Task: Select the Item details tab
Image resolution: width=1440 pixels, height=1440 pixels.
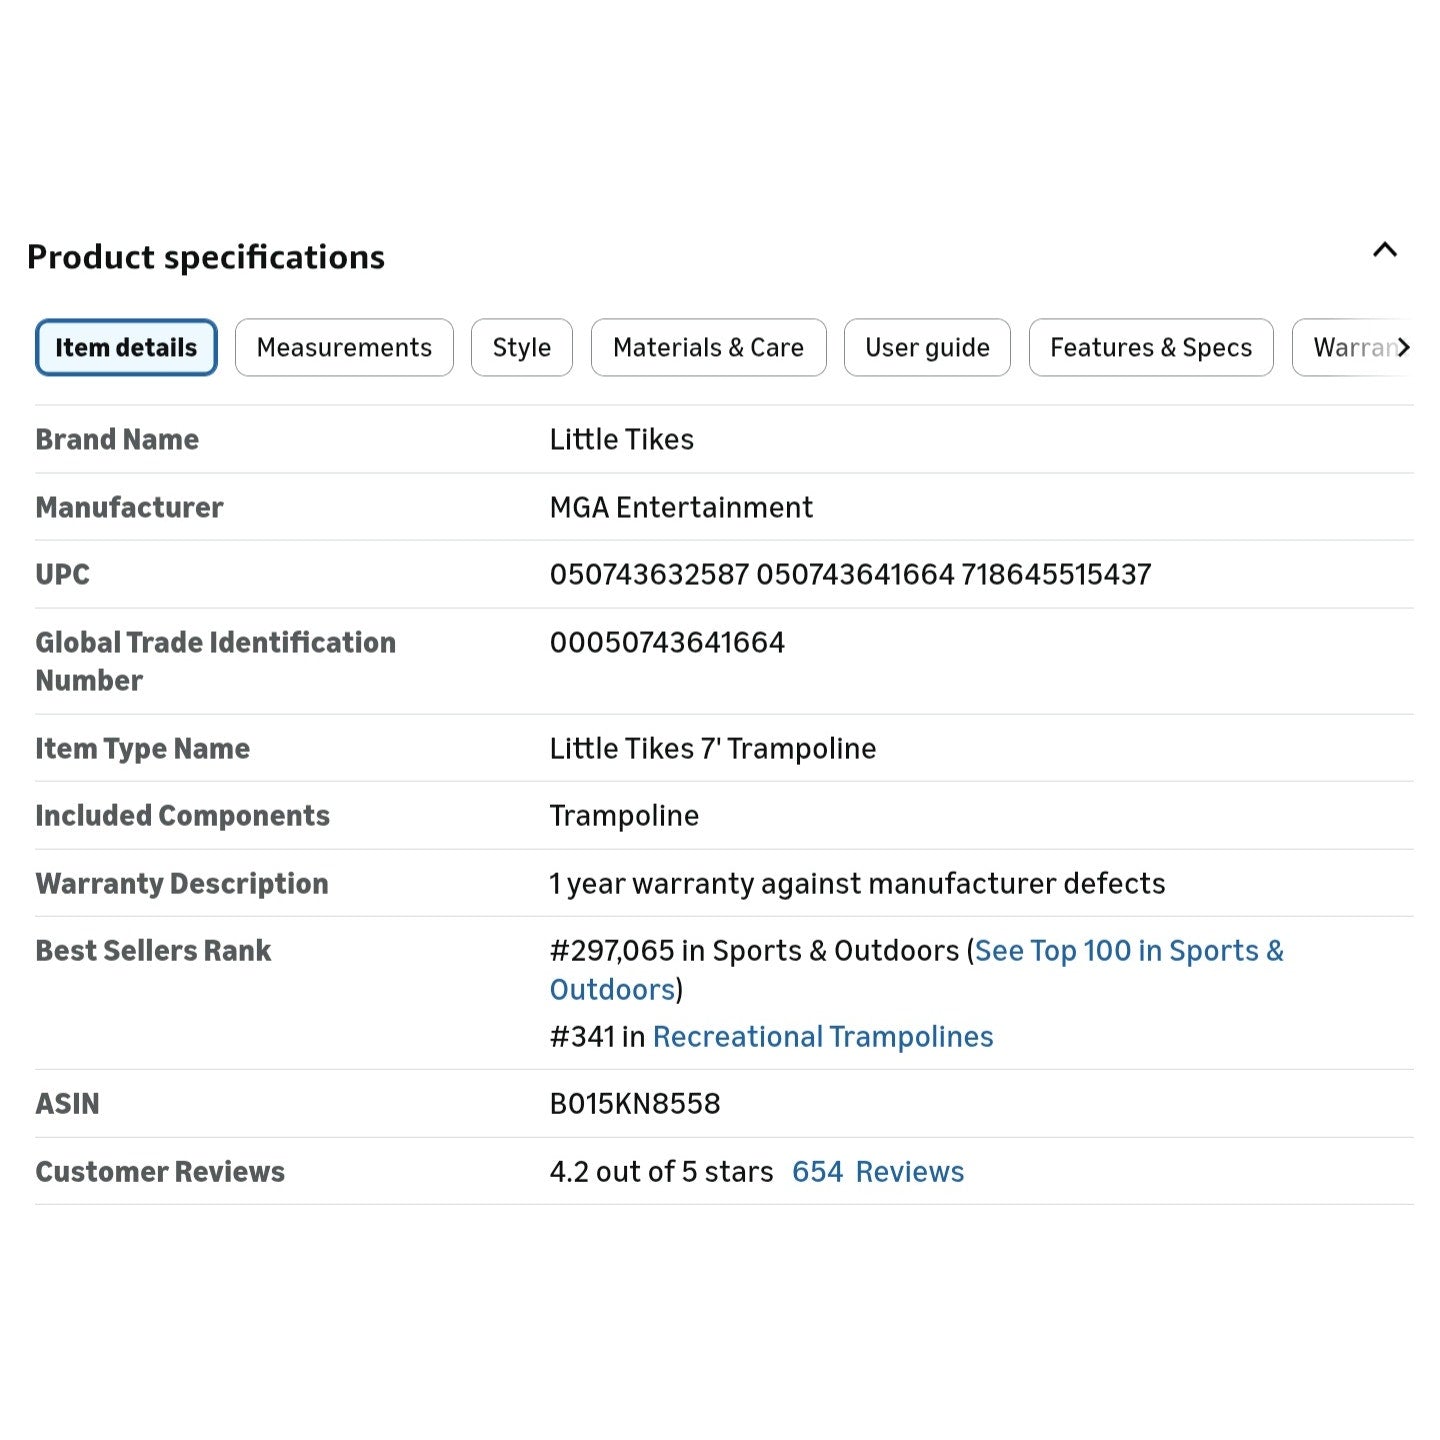Action: tap(126, 347)
